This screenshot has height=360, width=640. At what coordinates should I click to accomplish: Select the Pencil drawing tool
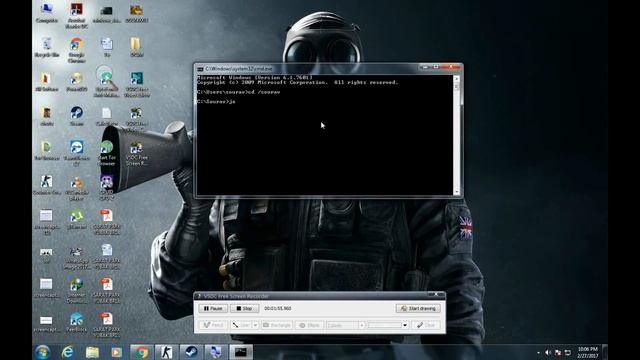point(213,325)
